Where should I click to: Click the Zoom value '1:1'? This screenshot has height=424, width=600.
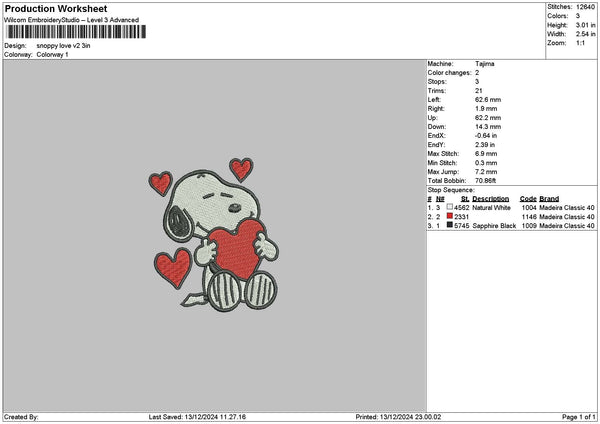[x=580, y=43]
